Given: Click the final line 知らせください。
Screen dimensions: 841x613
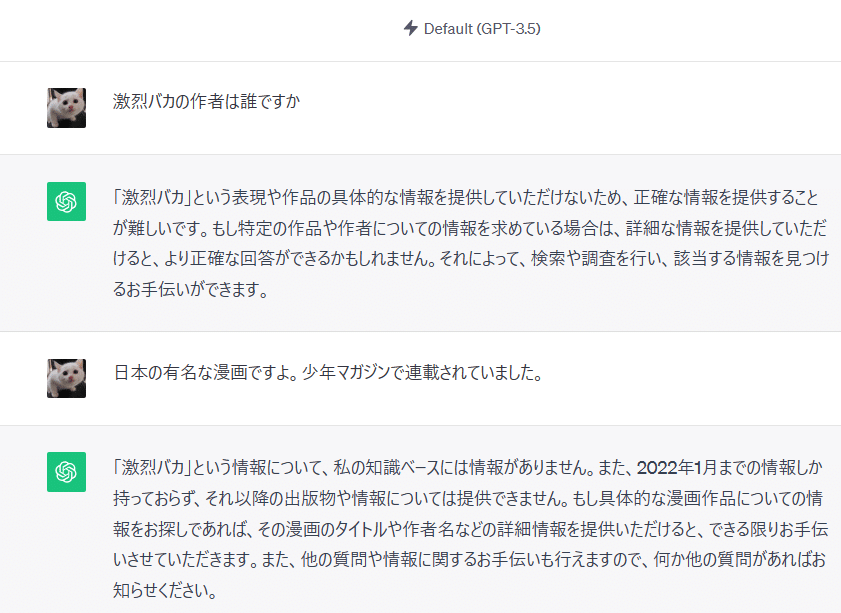Looking at the screenshot, I should [165, 591].
